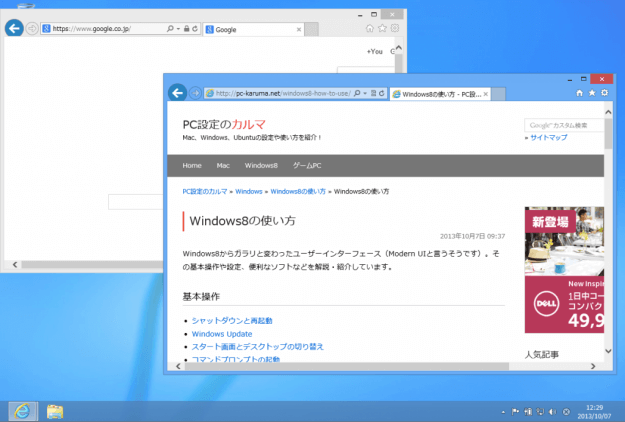Click the search magnifier in the Google address bar

(x=170, y=29)
